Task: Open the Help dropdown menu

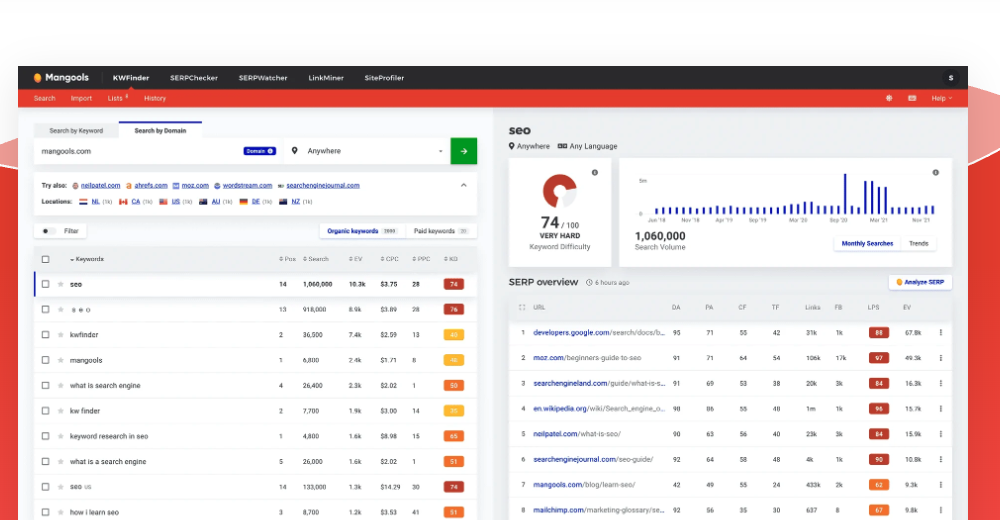Action: coord(941,98)
